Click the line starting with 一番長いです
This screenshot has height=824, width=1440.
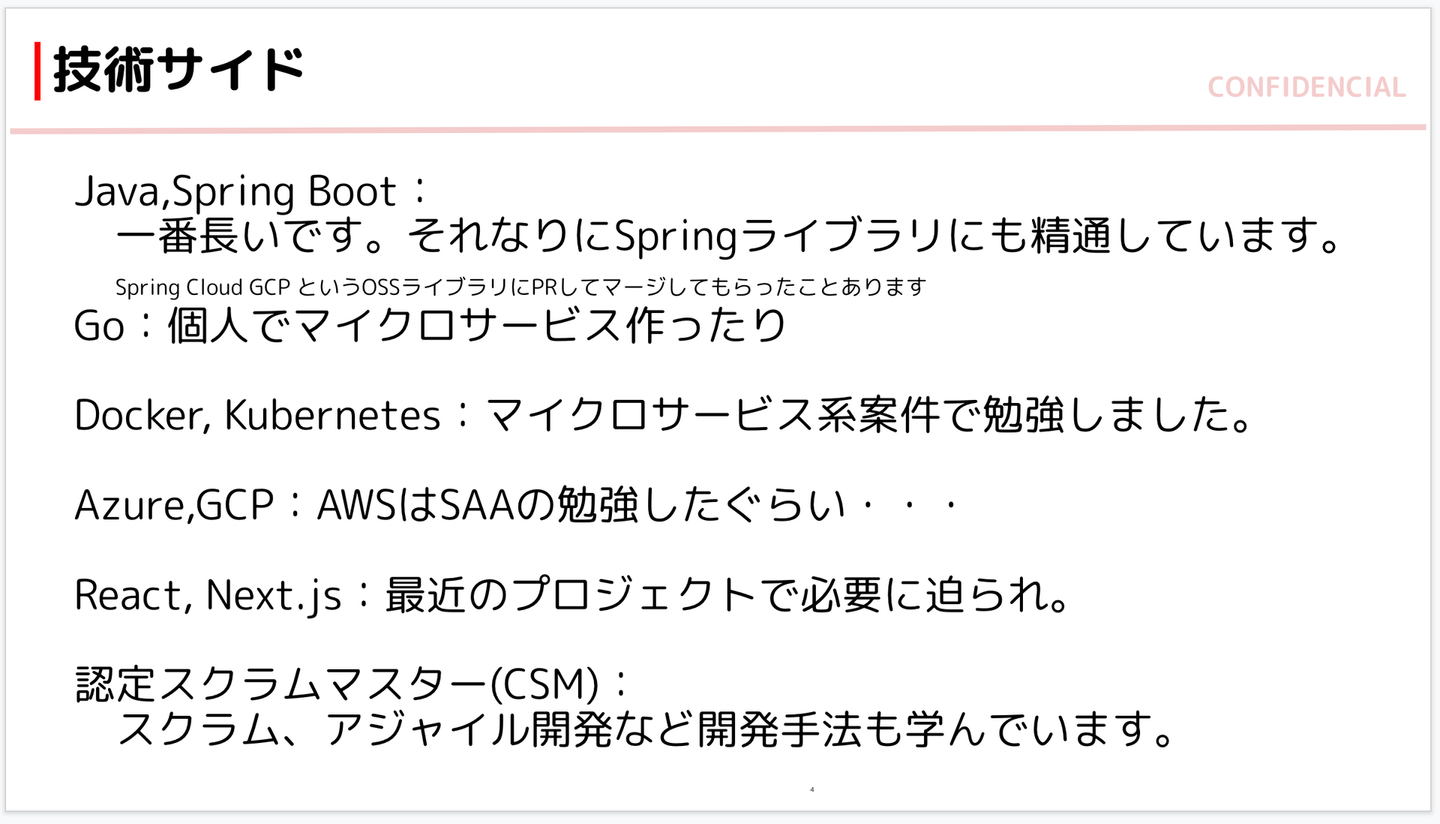(727, 237)
